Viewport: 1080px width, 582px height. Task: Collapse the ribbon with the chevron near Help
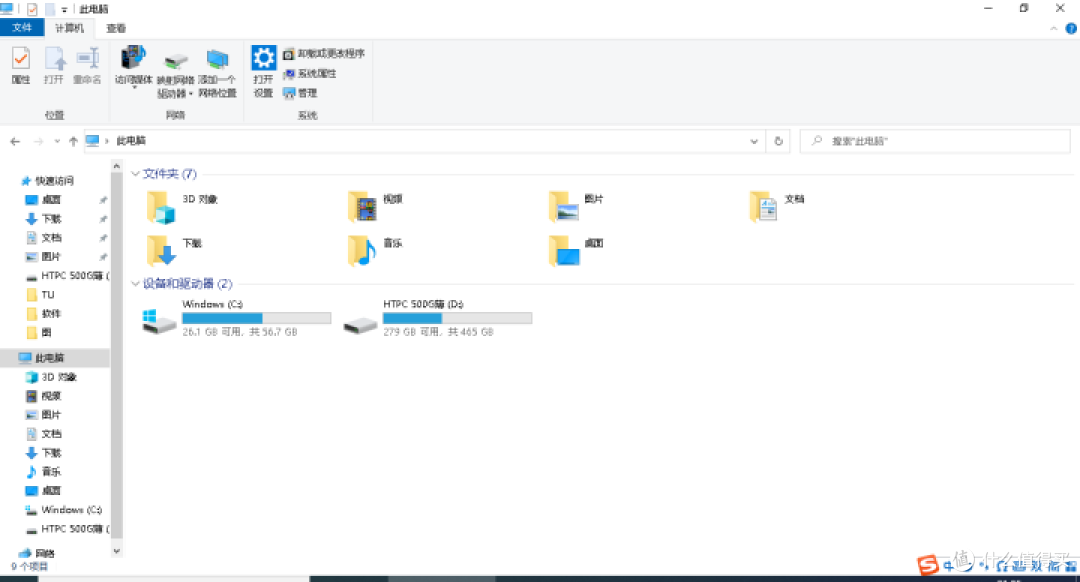[1053, 29]
